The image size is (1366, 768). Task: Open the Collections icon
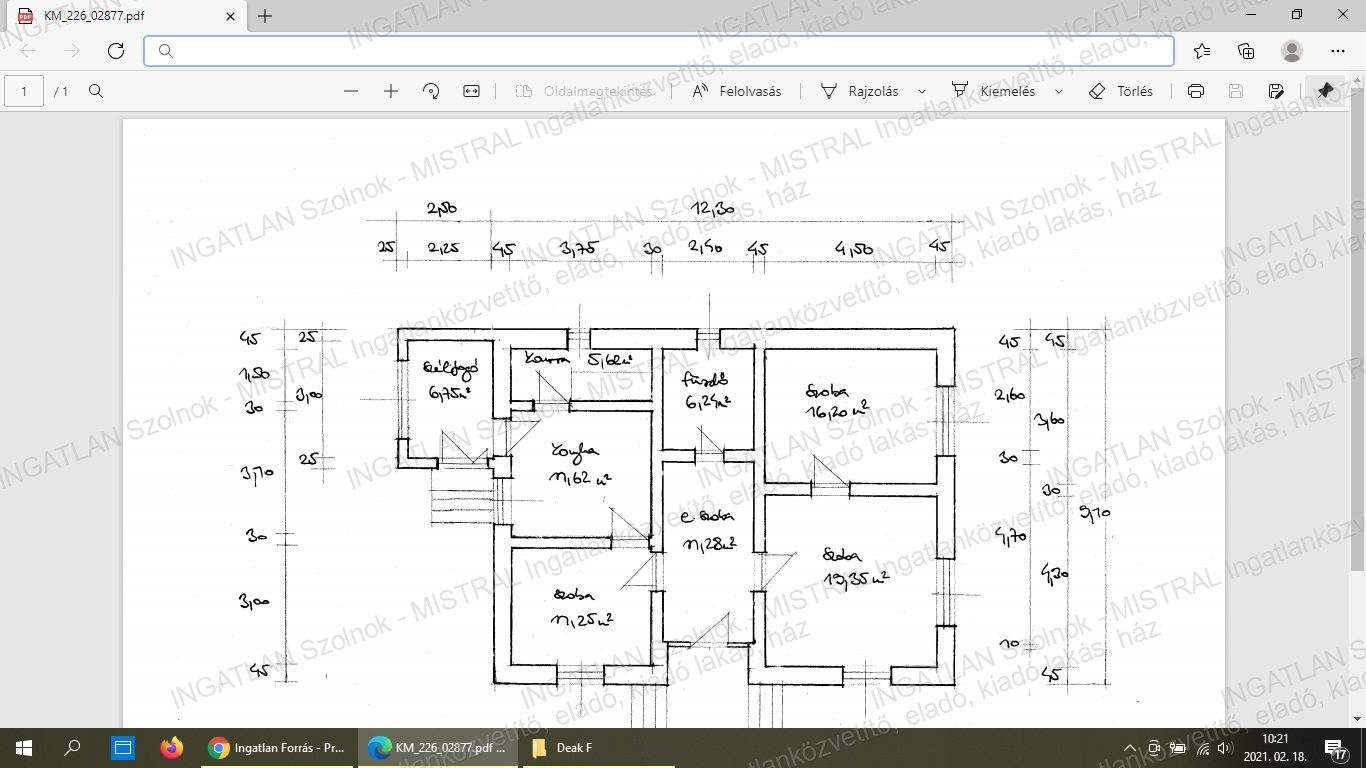pos(1246,51)
